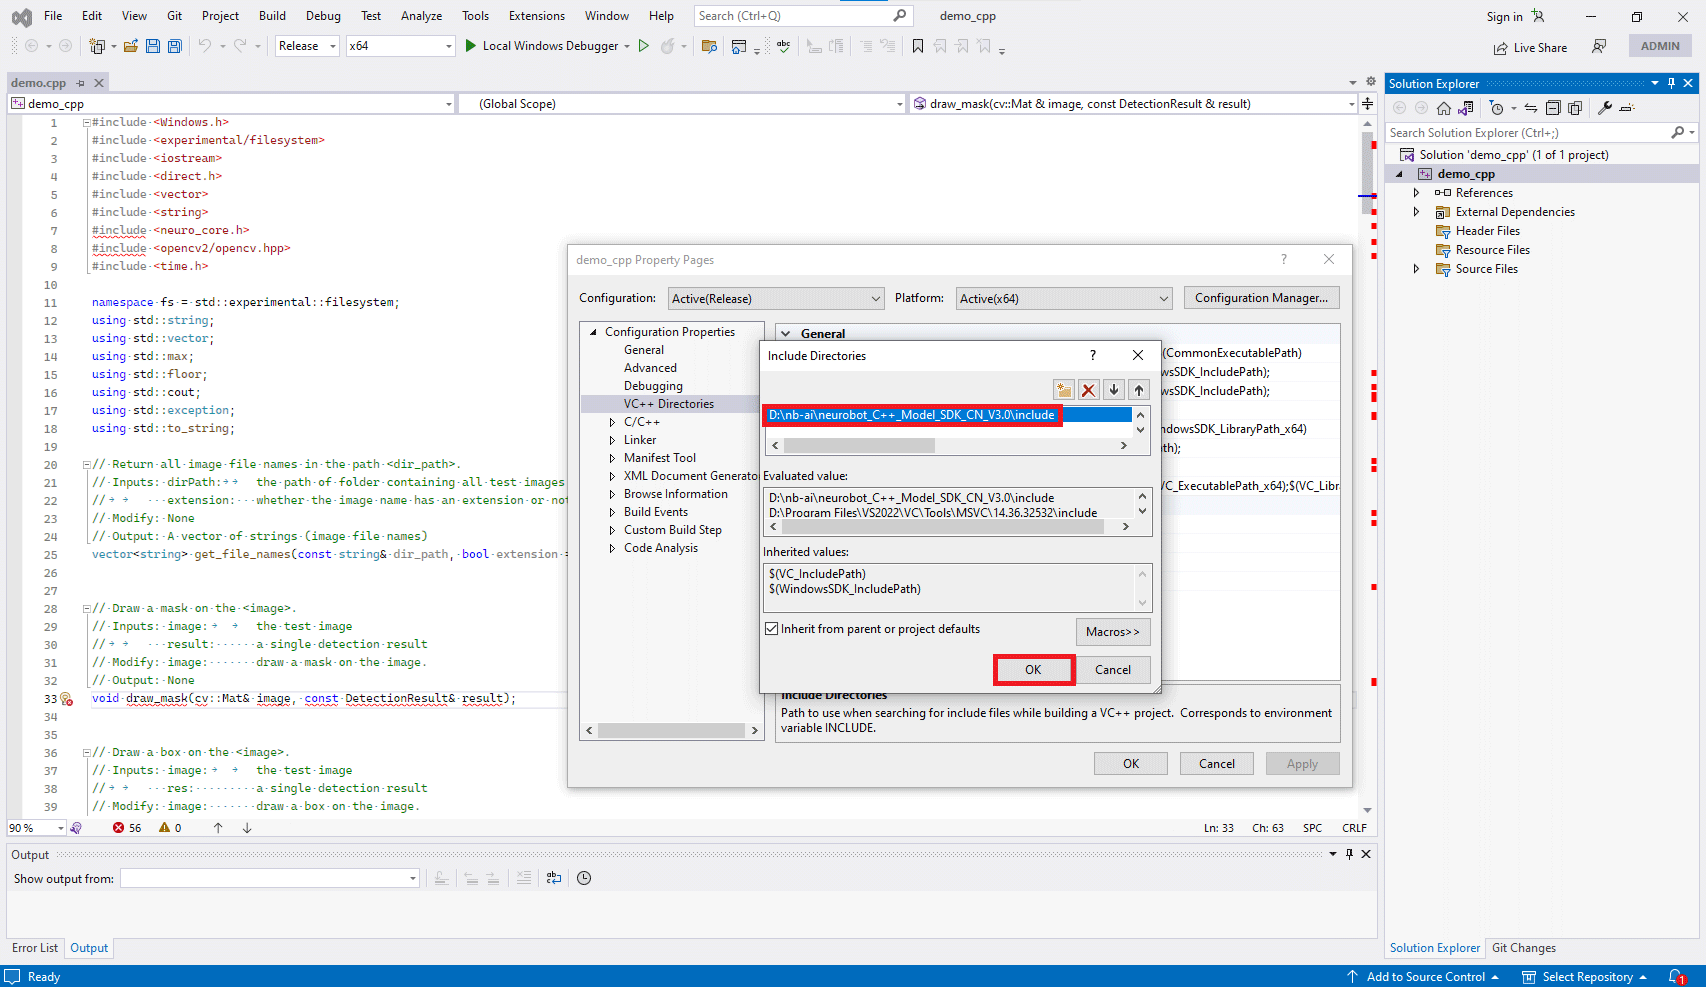The height and width of the screenshot is (987, 1706).
Task: Click the Open File folder icon
Action: (131, 46)
